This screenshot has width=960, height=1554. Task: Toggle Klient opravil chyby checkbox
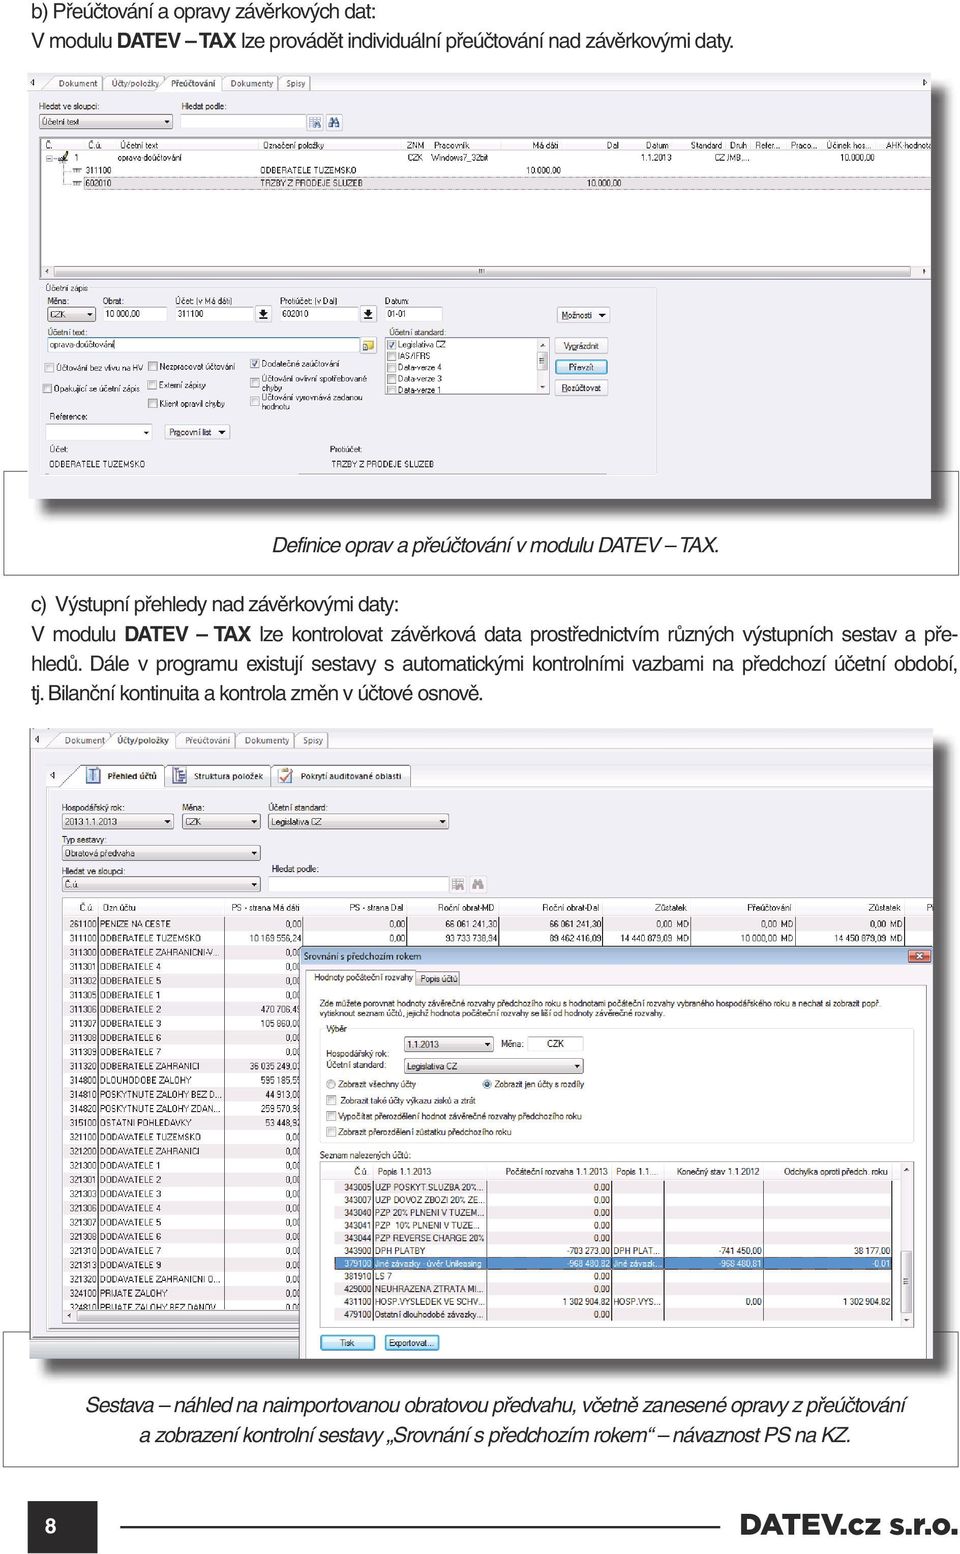click(153, 404)
